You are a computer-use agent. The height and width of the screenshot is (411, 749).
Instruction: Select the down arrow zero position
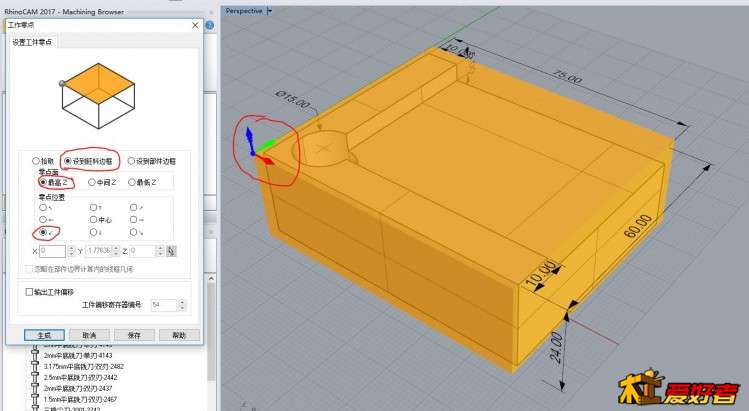(96, 232)
